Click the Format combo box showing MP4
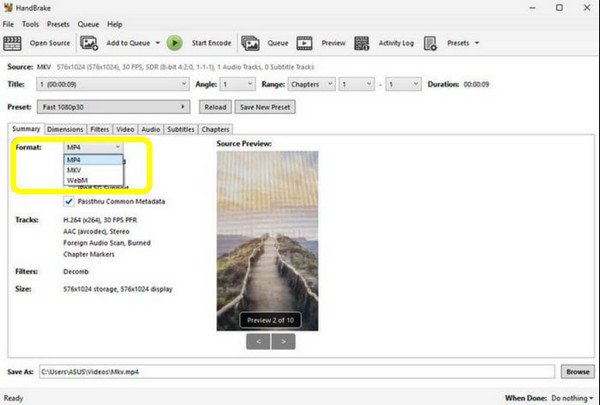The image size is (600, 405). [93, 147]
